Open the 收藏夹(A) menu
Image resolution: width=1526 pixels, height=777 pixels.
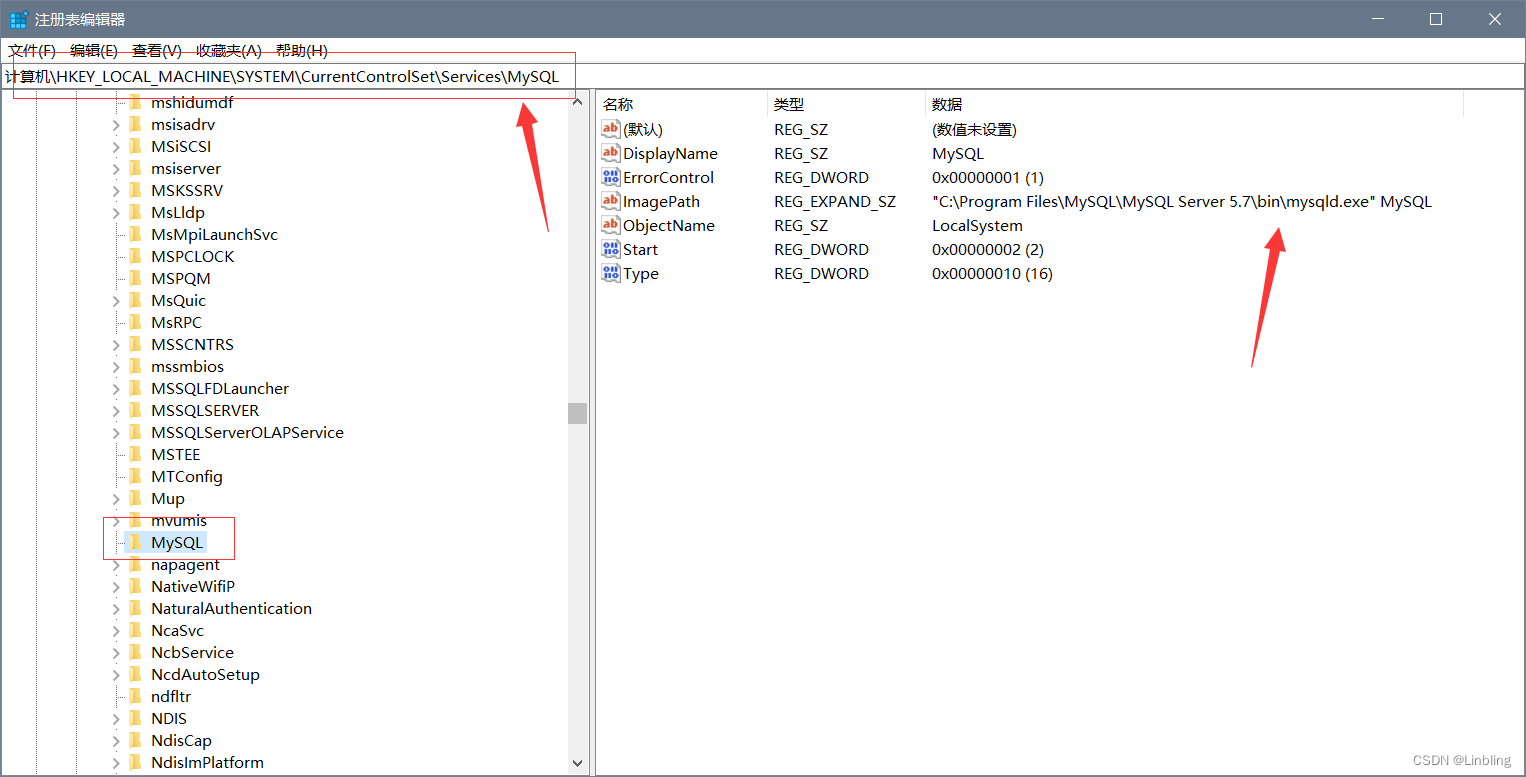[x=229, y=50]
